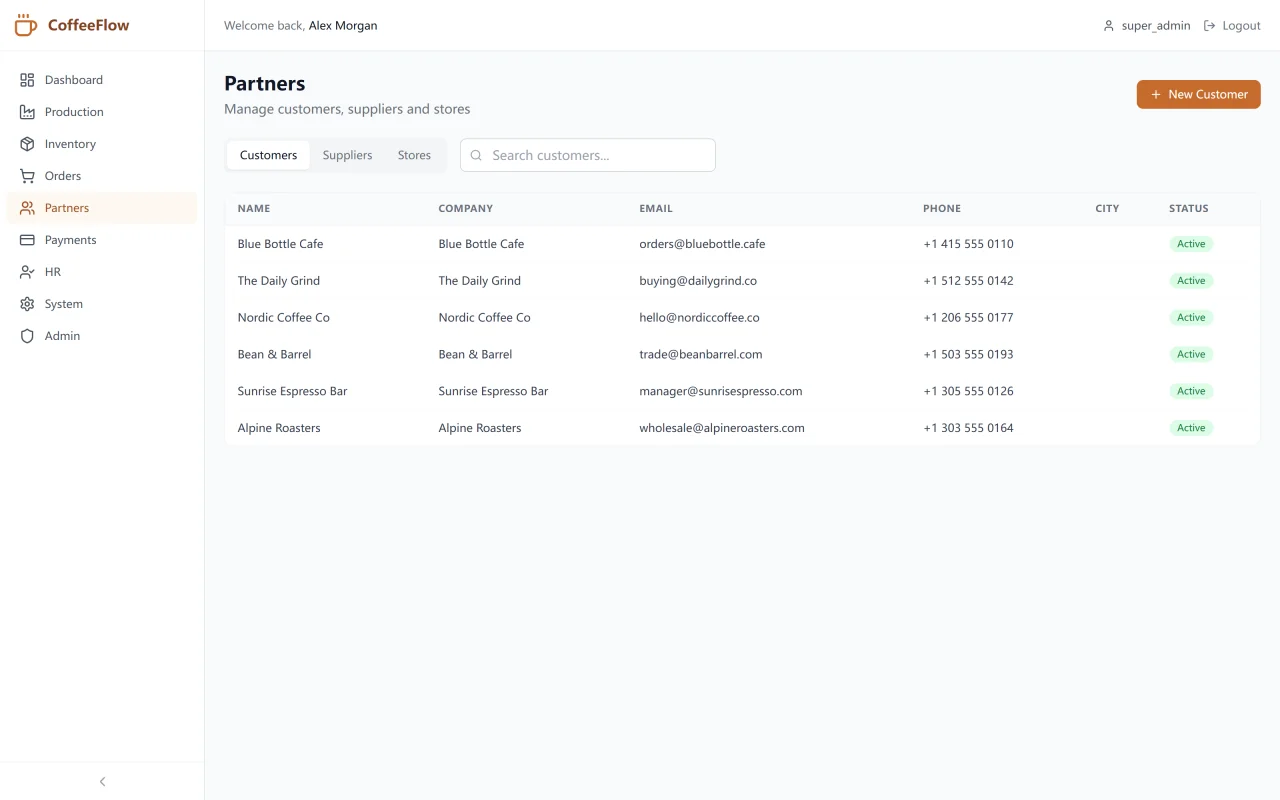The image size is (1280, 800).
Task: Switch to the Customers tab
Action: [268, 155]
